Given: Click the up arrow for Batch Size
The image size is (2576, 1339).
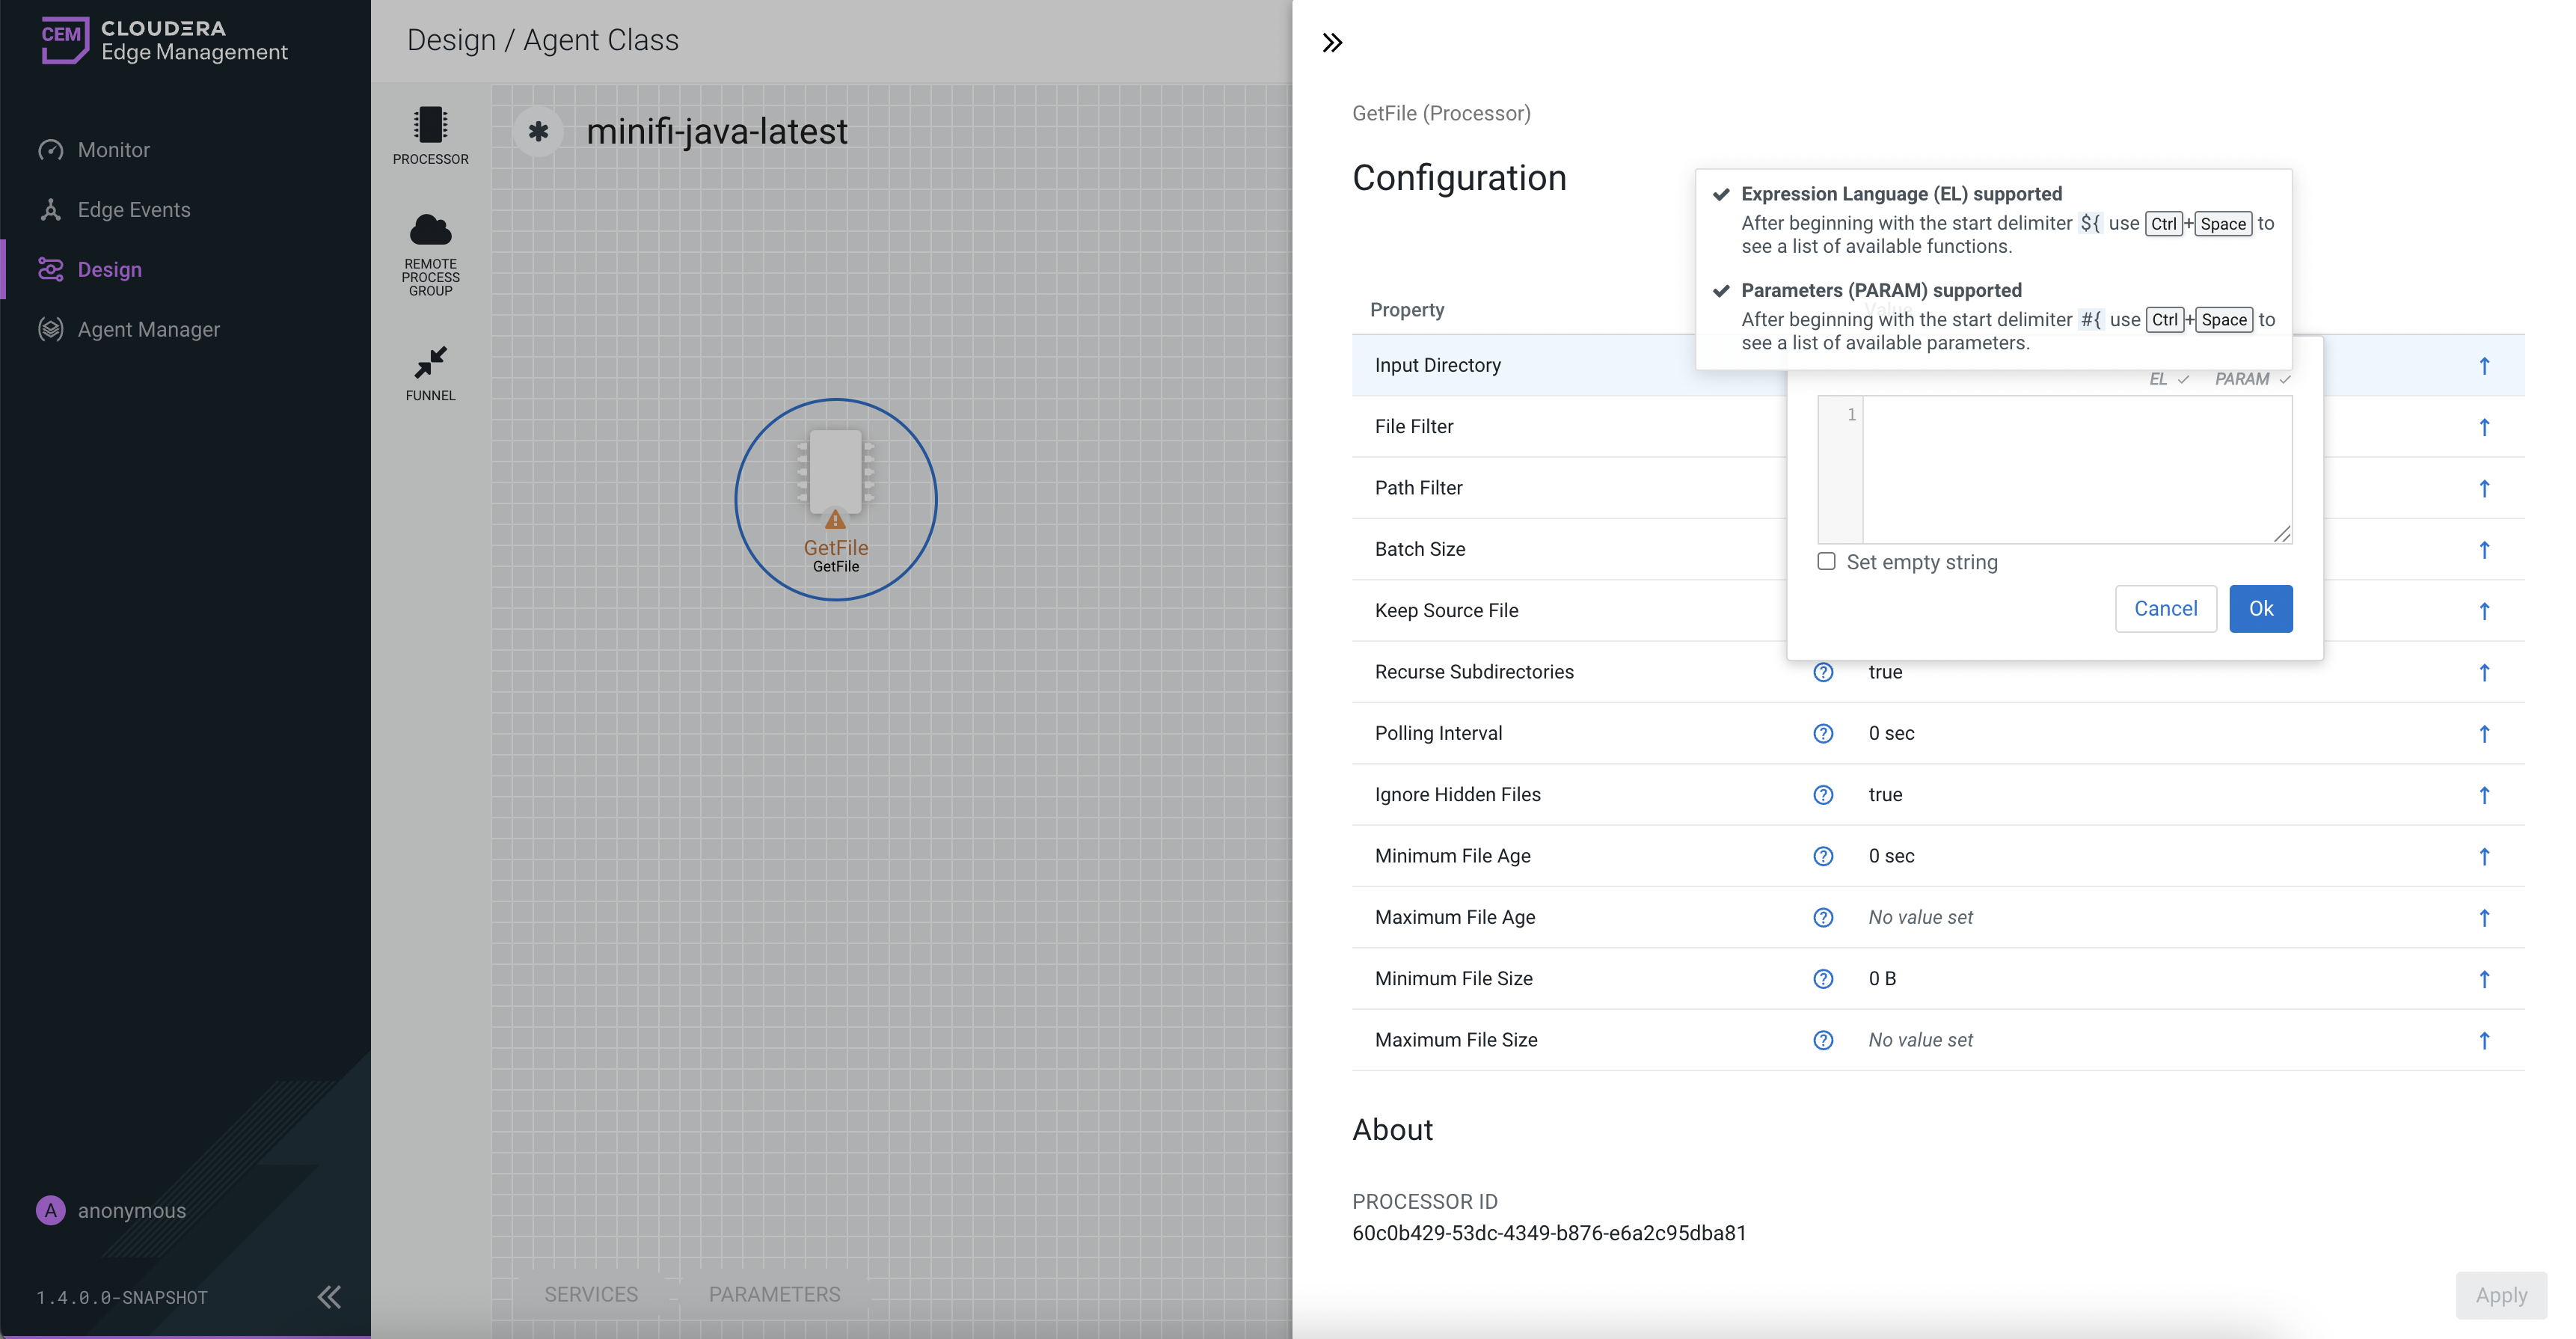Looking at the screenshot, I should coord(2484,549).
